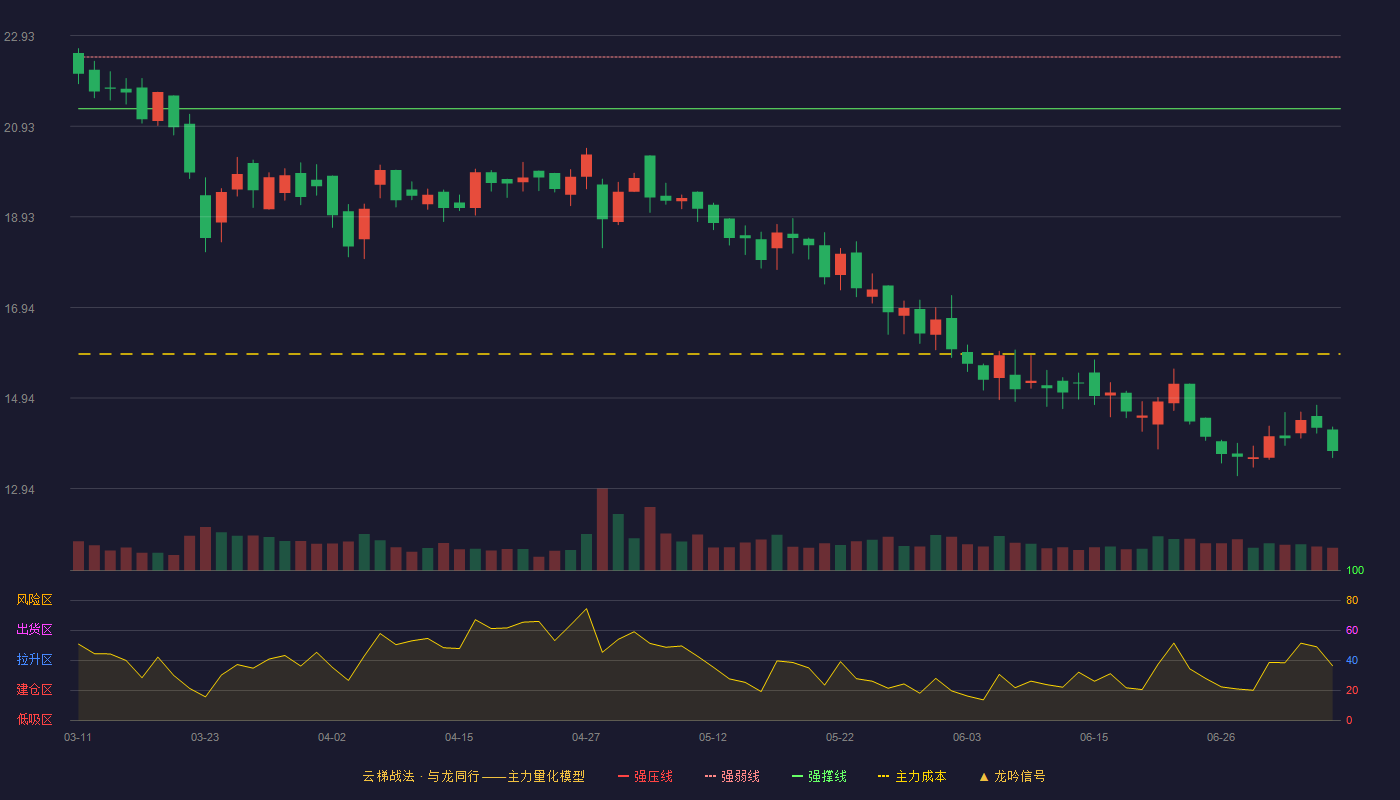Click the blue 40 indicator axis value
The height and width of the screenshot is (800, 1400).
pos(1352,660)
